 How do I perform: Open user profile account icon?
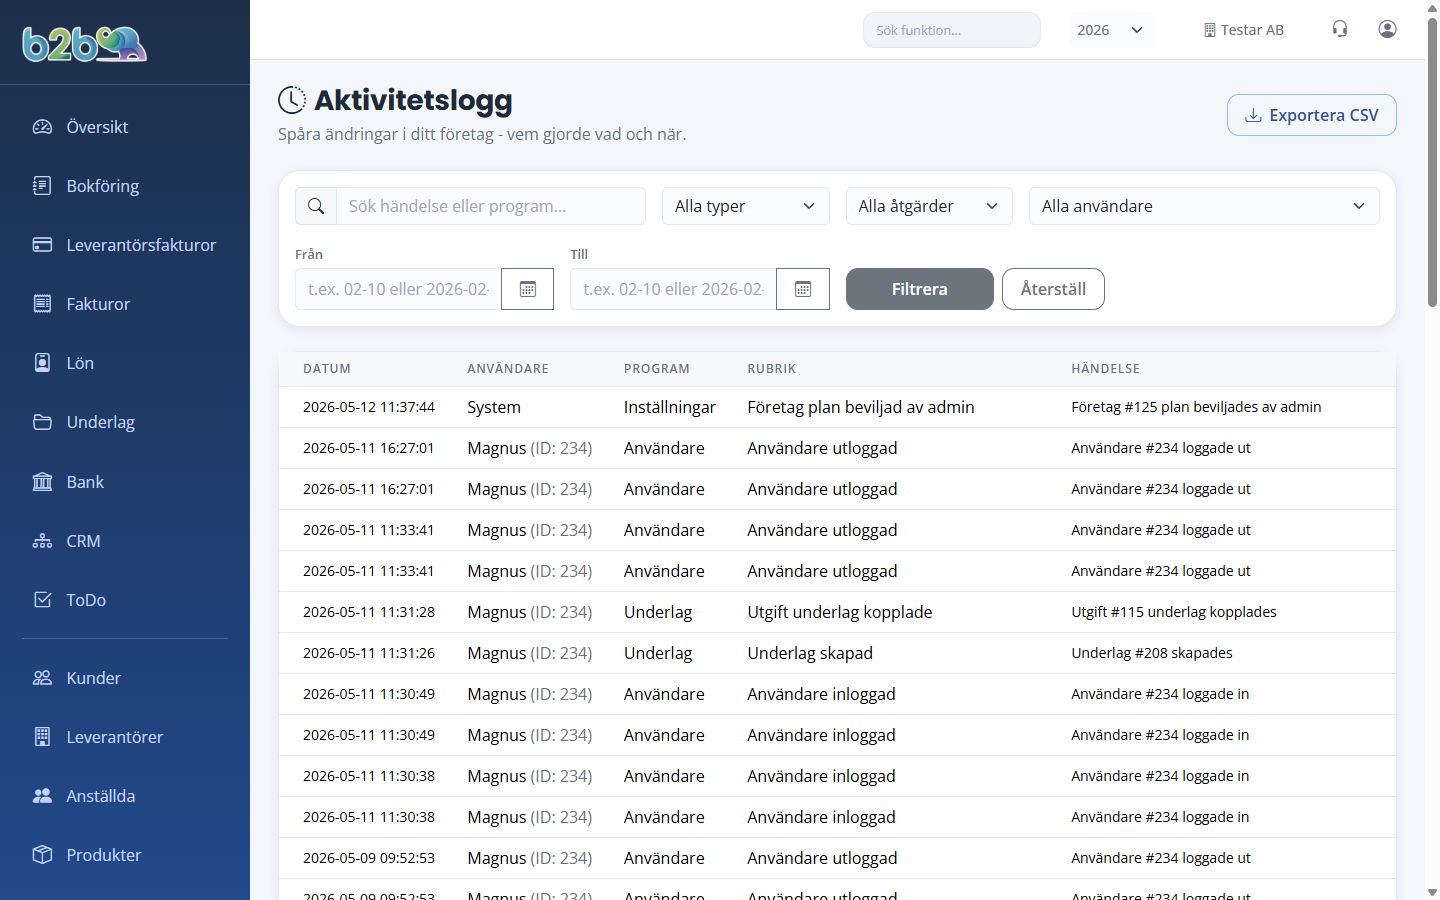(1387, 29)
